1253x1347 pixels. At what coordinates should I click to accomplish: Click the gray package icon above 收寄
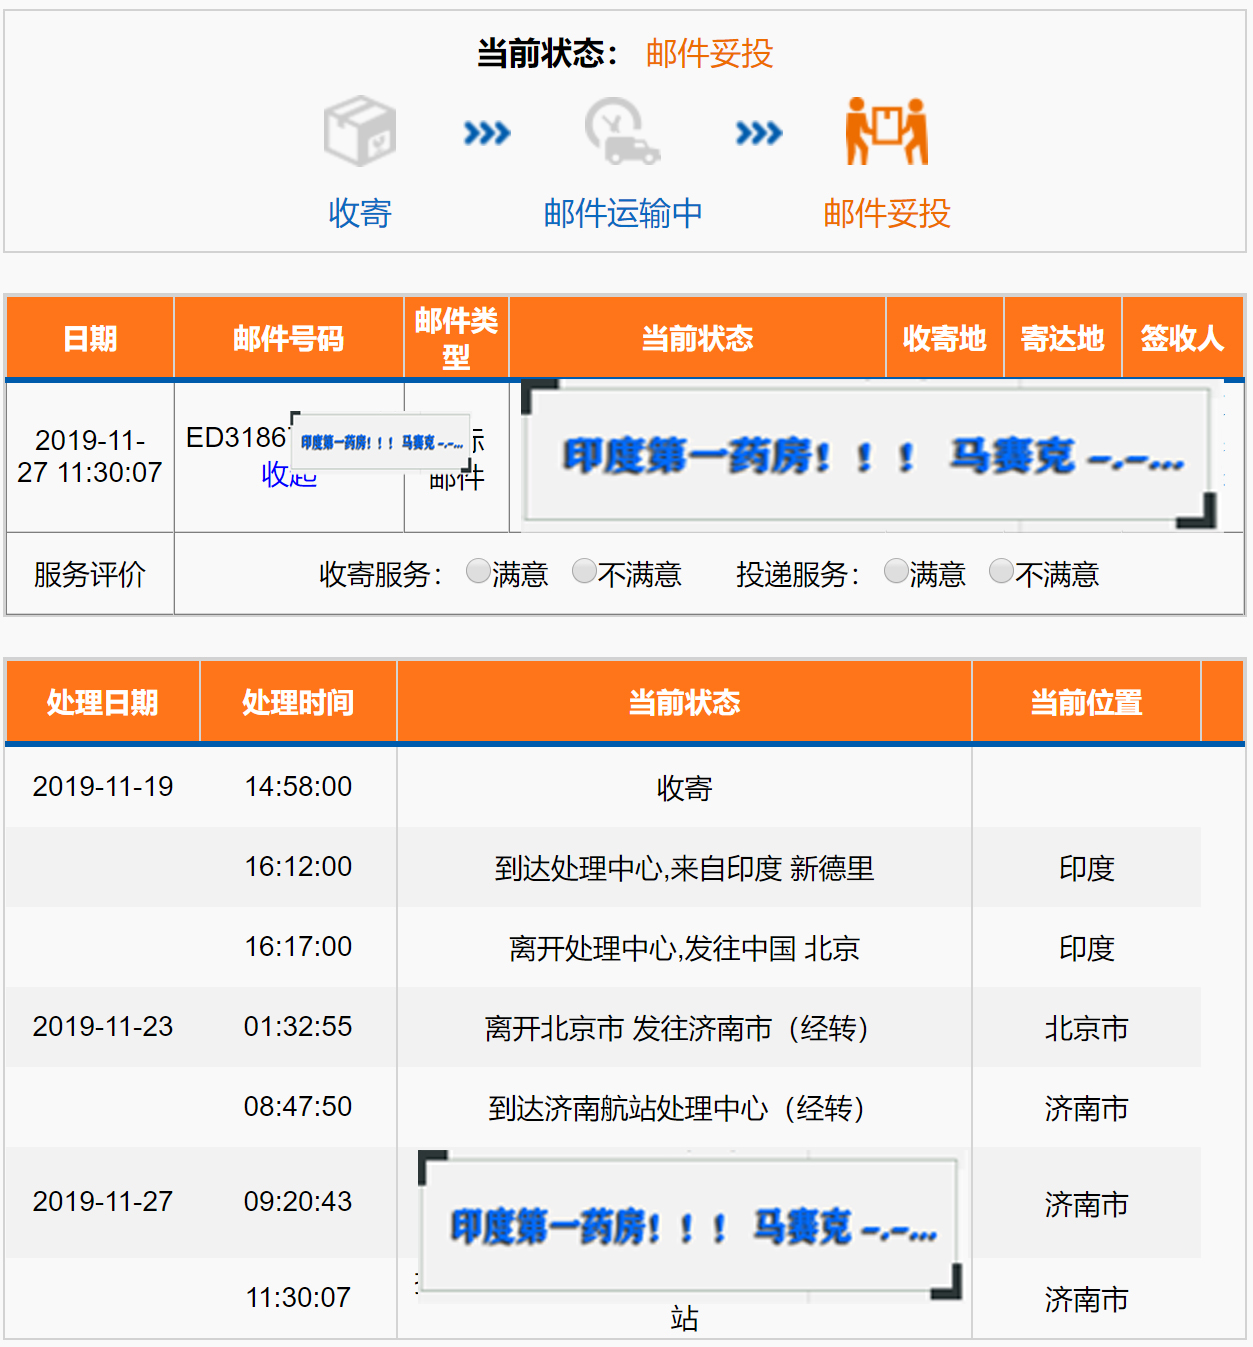(360, 131)
